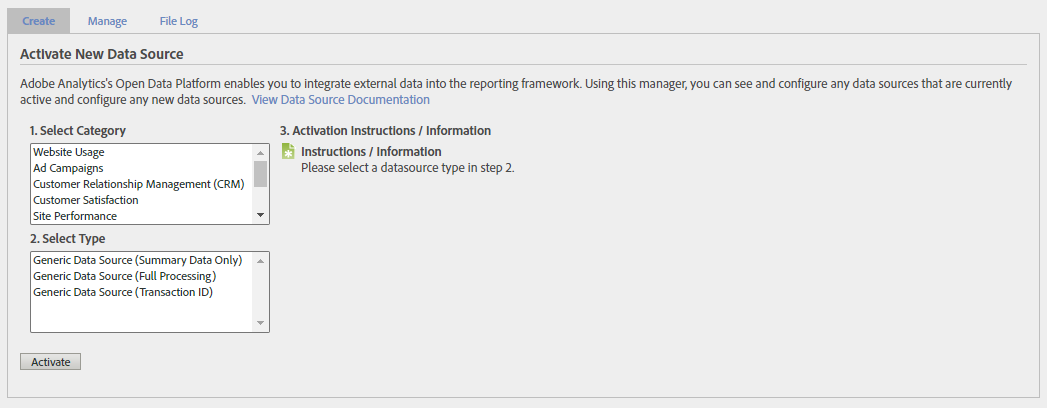1047x408 pixels.
Task: Open the File Log tab
Action: [x=179, y=21]
